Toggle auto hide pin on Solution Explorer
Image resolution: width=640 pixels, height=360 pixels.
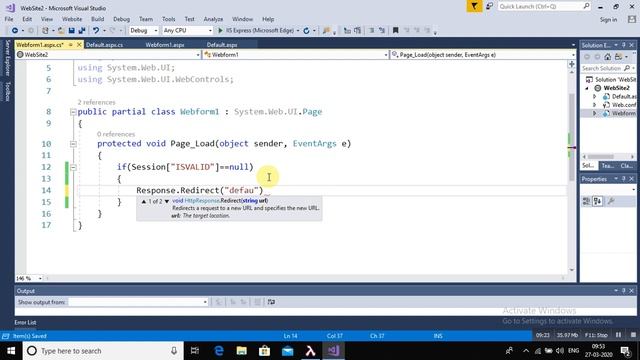[x=624, y=45]
